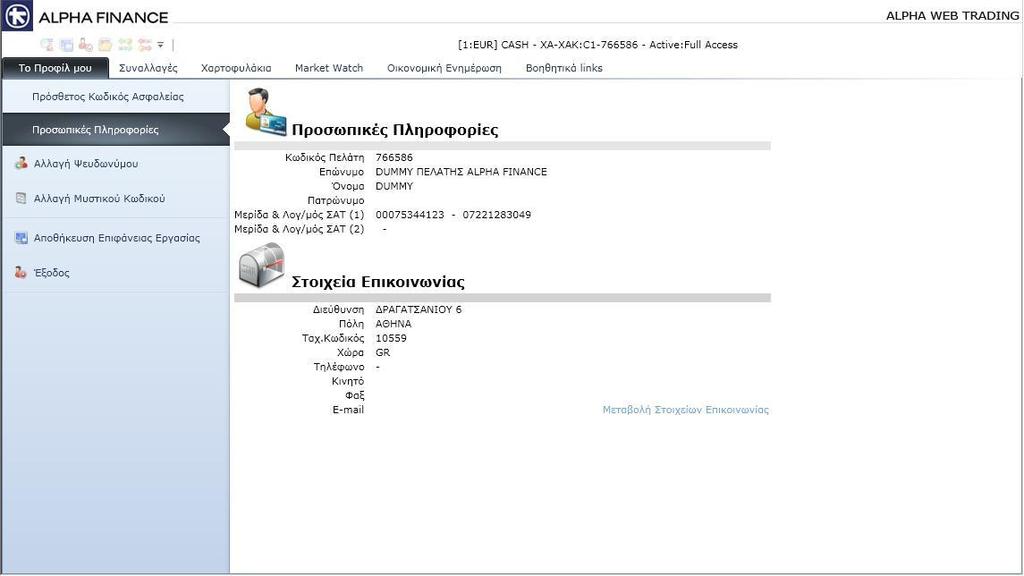Screen dimensions: 1024x576
Task: Open the Συναλλαγές tab
Action: 148,68
